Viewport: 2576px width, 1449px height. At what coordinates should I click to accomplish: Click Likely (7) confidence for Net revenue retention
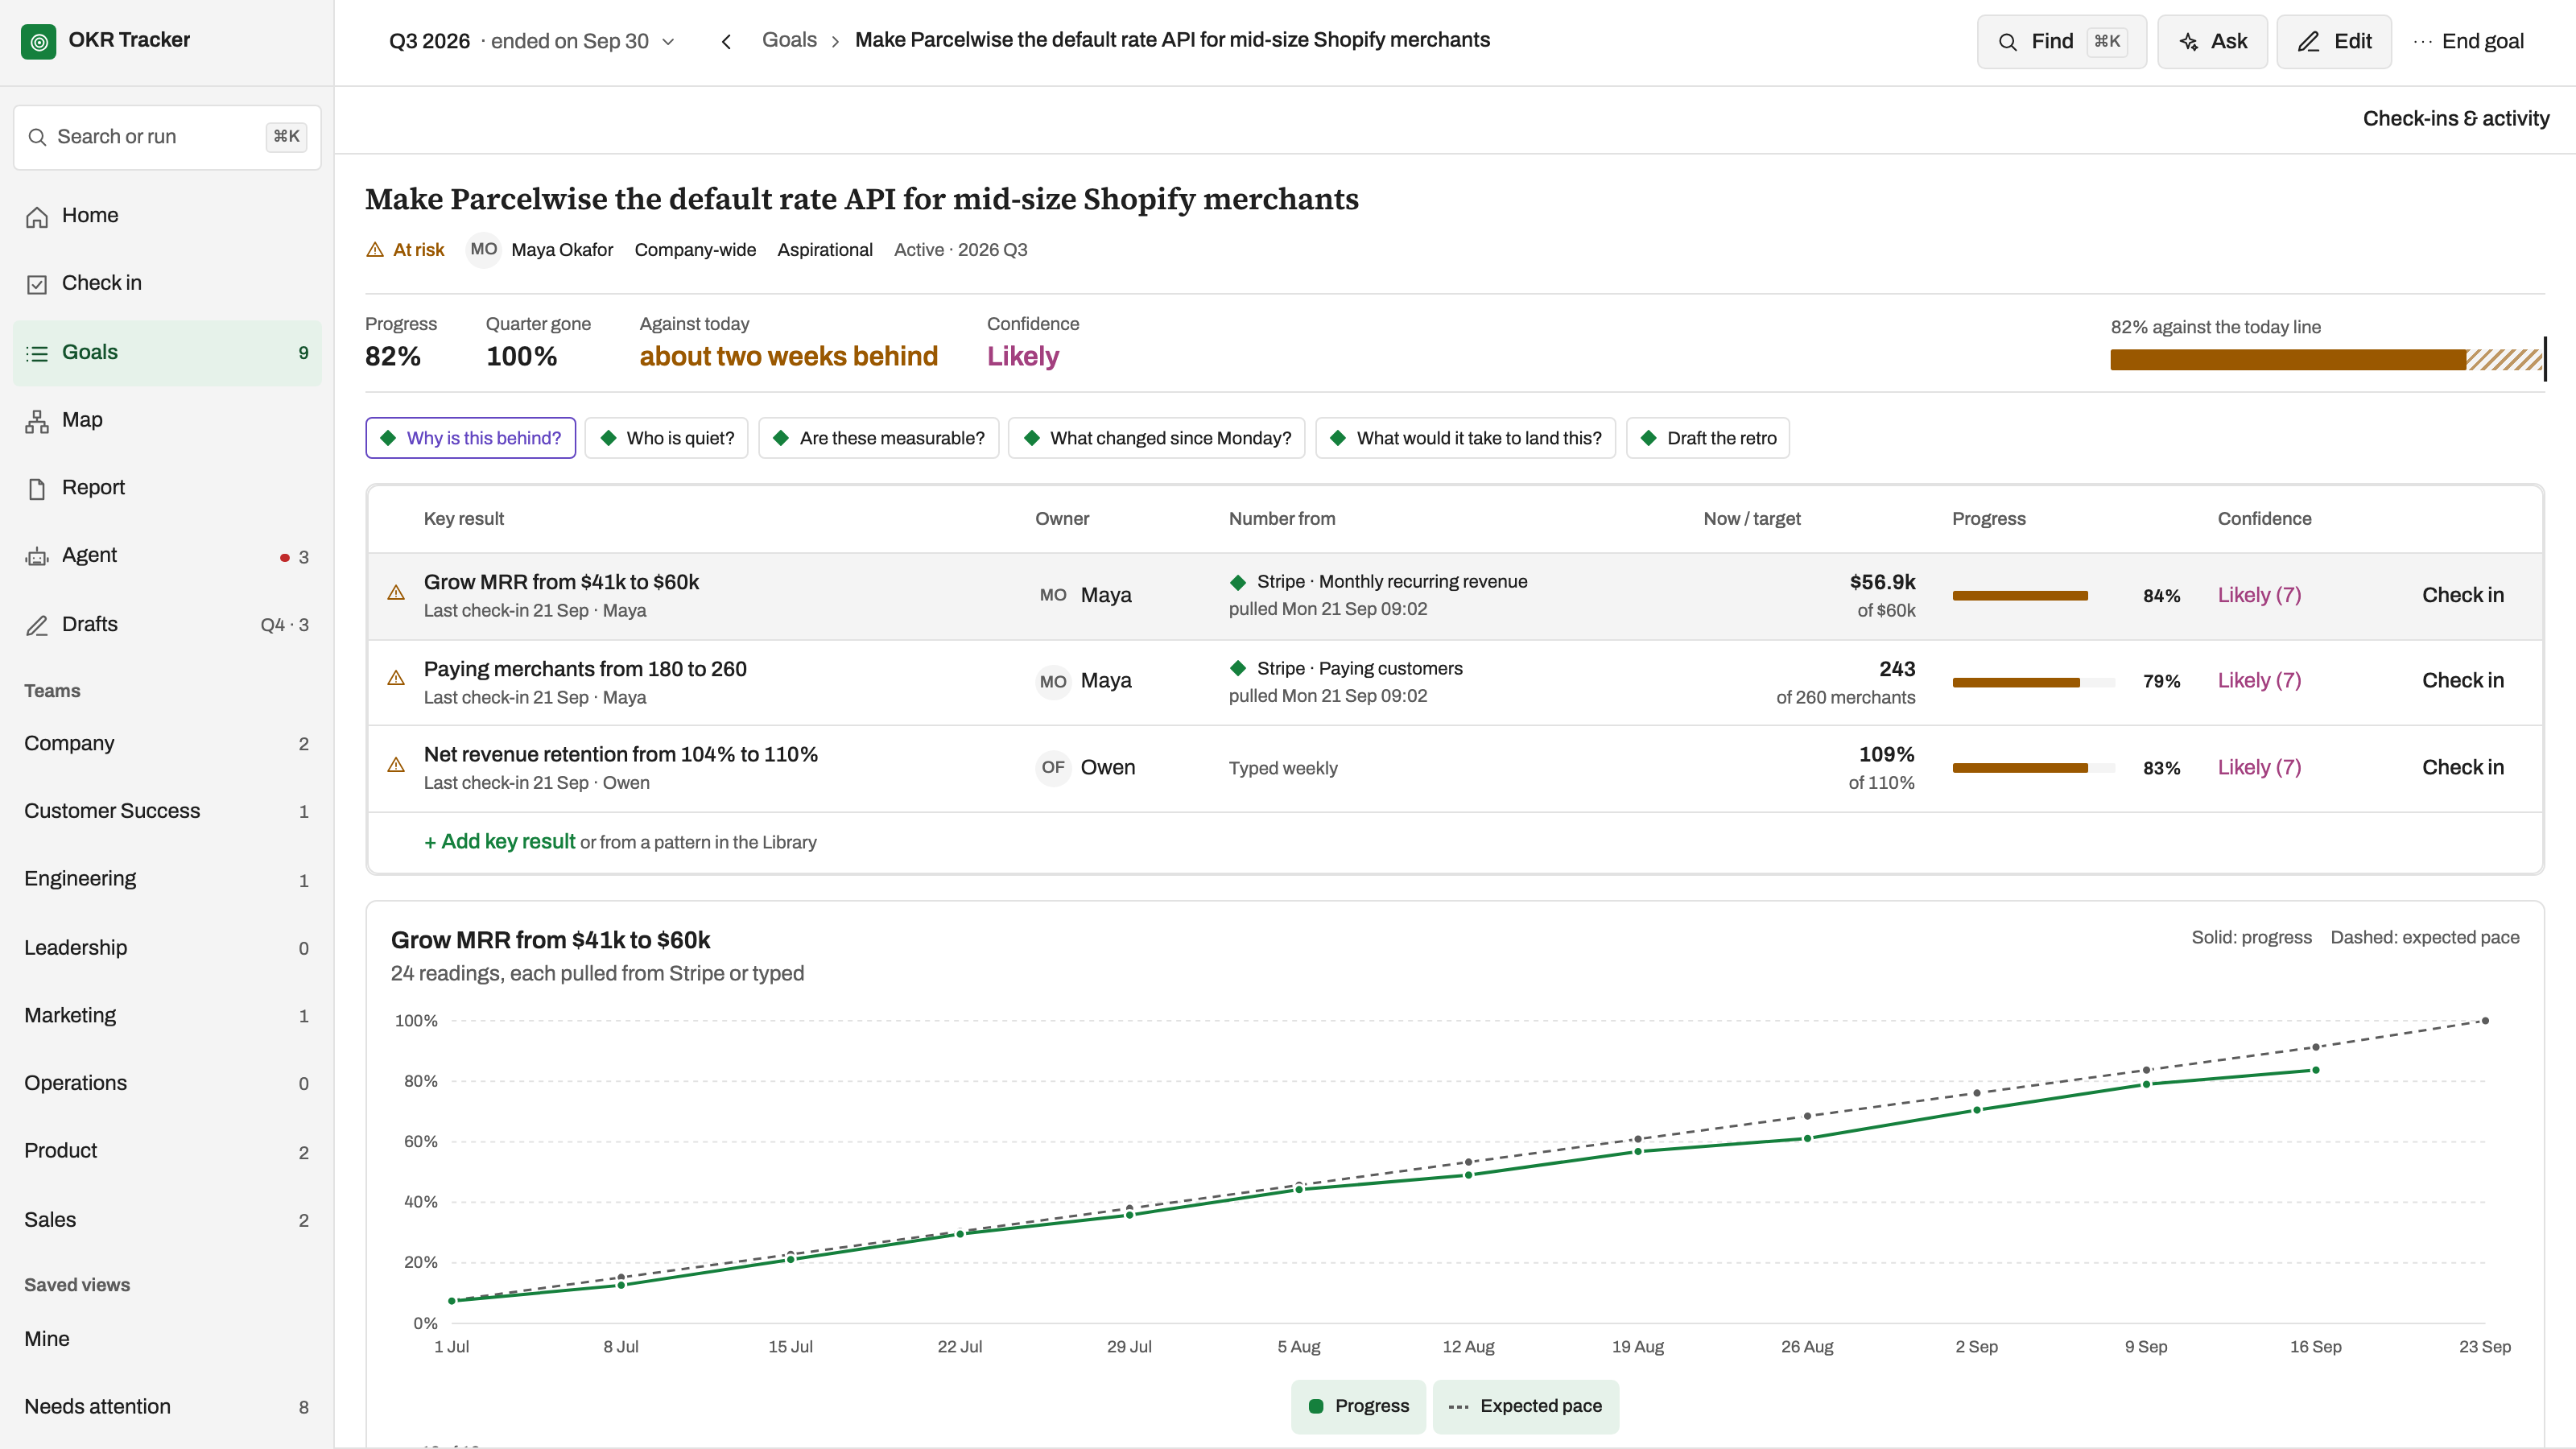point(2259,768)
